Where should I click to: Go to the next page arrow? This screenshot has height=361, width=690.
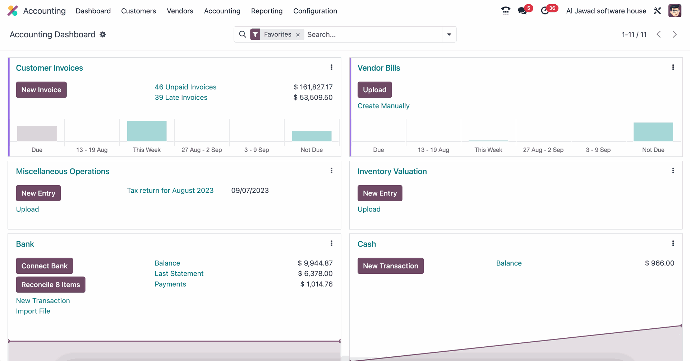click(675, 34)
